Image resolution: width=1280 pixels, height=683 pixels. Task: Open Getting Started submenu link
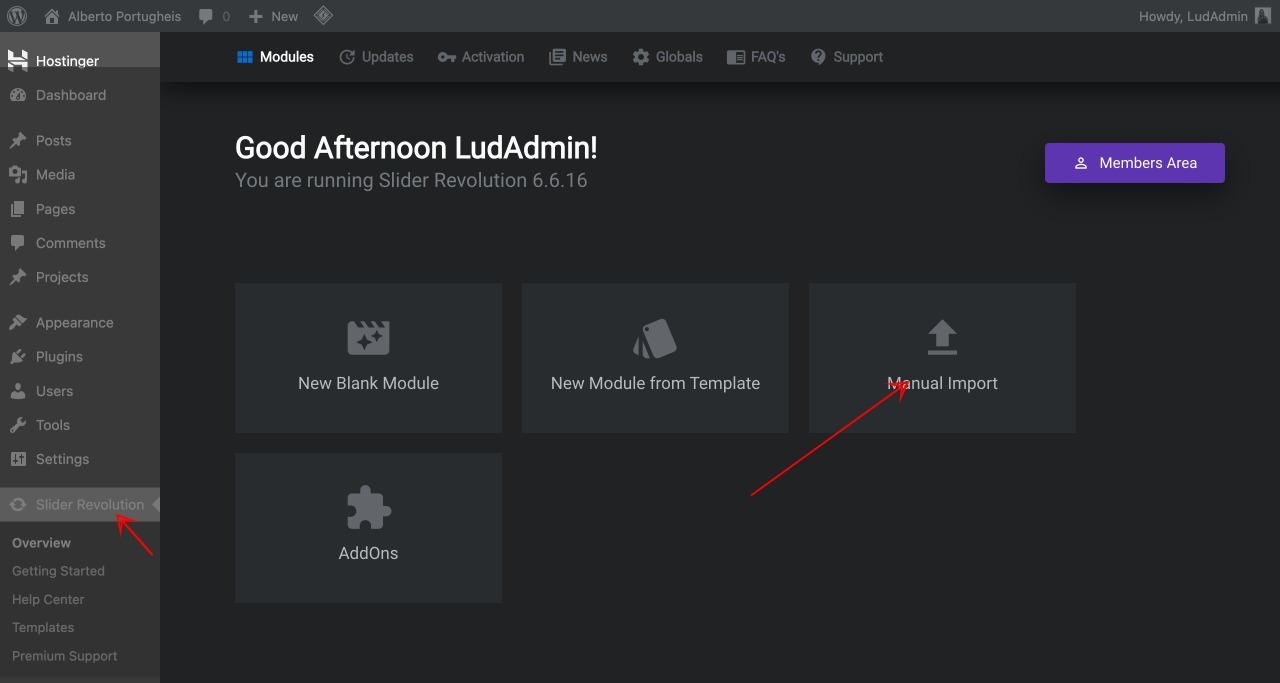pyautogui.click(x=58, y=571)
